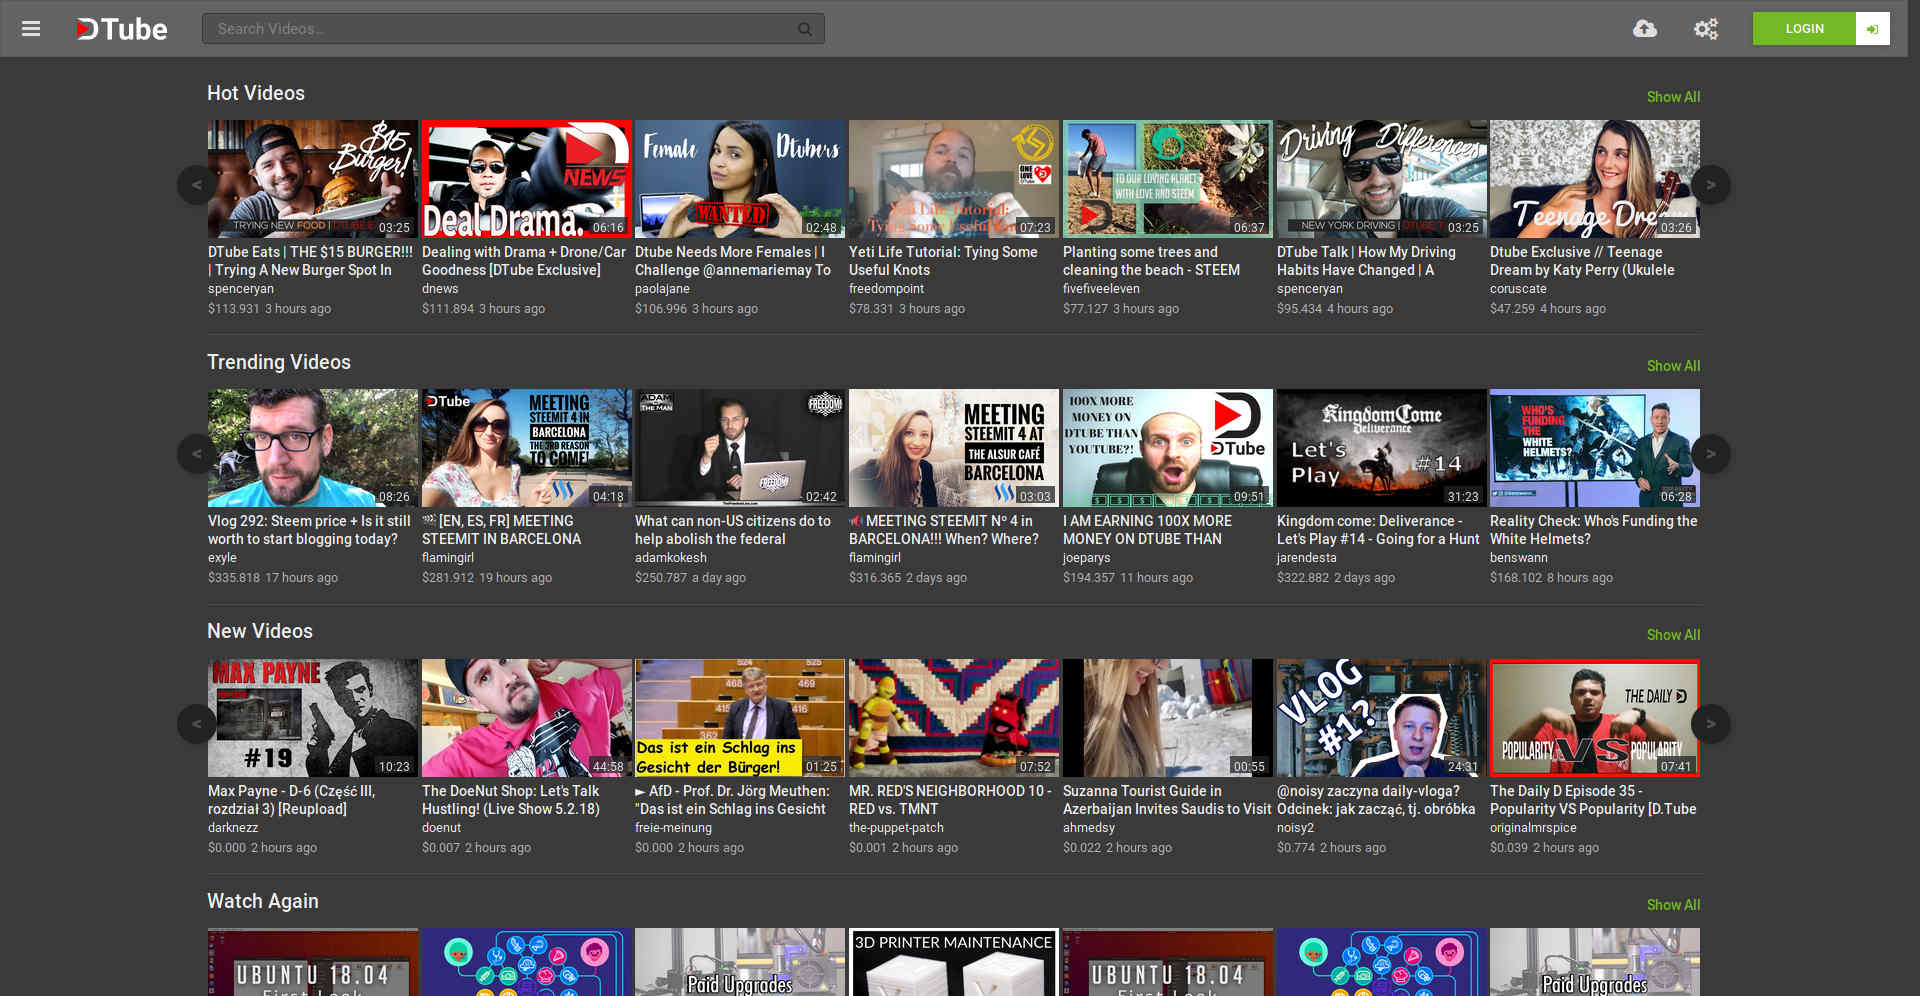Click the green sign-in arrow icon
Viewport: 1920px width, 996px height.
pos(1873,28)
